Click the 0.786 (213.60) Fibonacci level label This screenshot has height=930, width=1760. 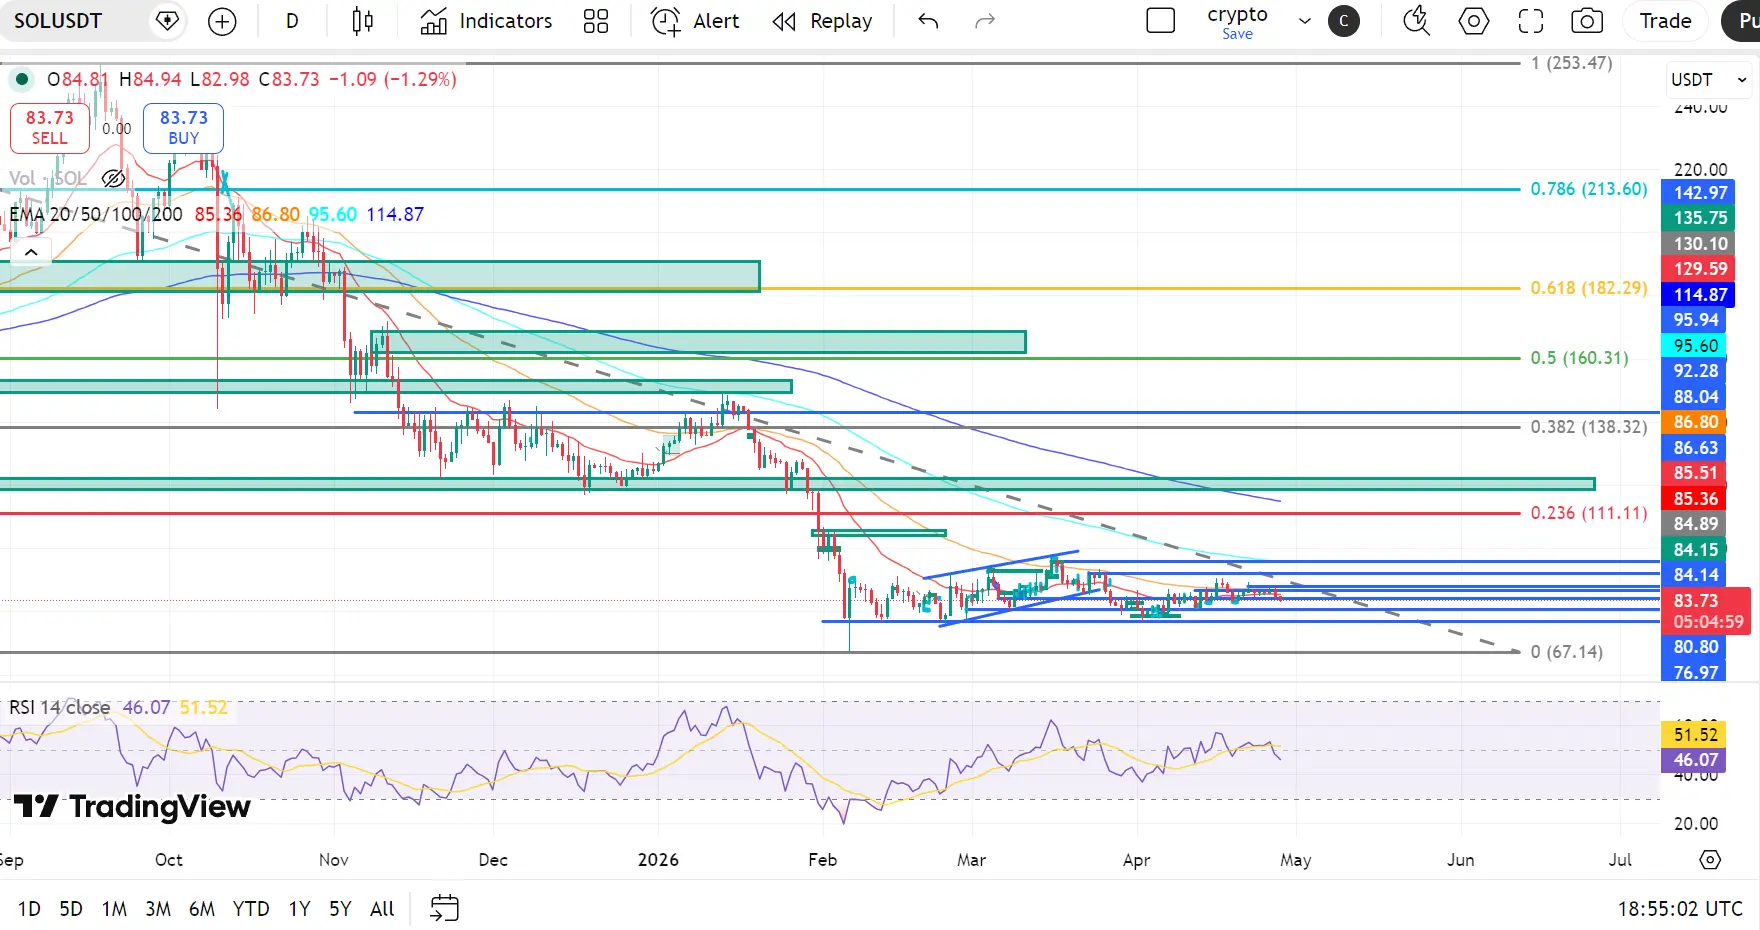click(1589, 189)
